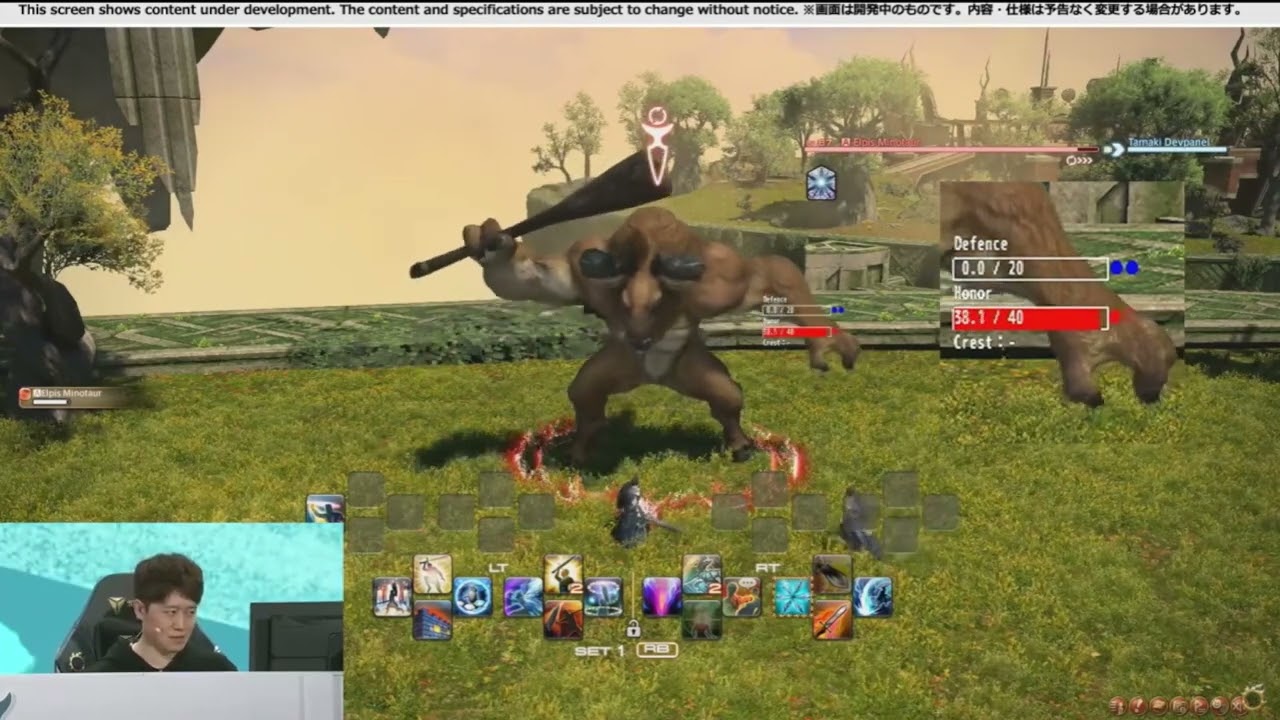Use the blue ring aura action
Screen dimensions: 1280x720
point(603,597)
